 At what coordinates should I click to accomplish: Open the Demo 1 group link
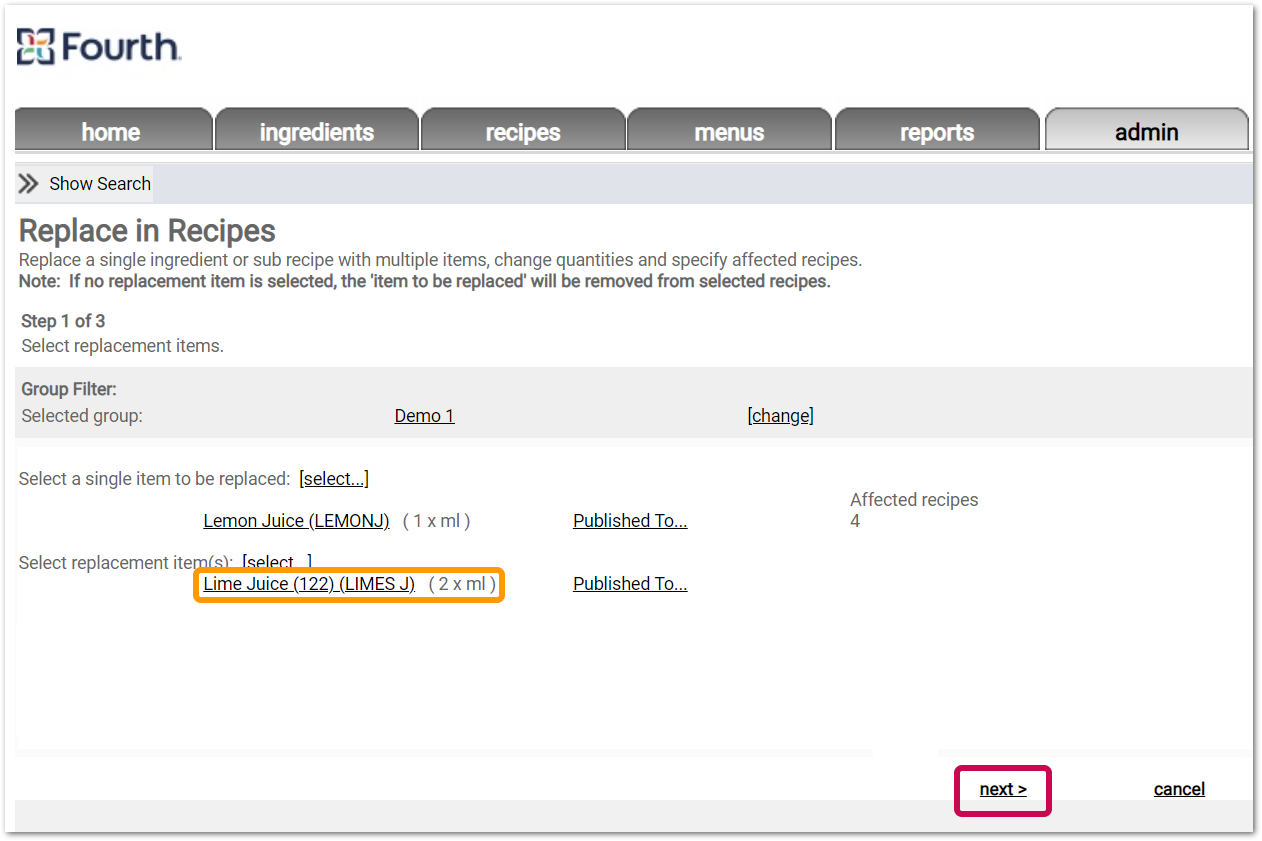pyautogui.click(x=424, y=416)
